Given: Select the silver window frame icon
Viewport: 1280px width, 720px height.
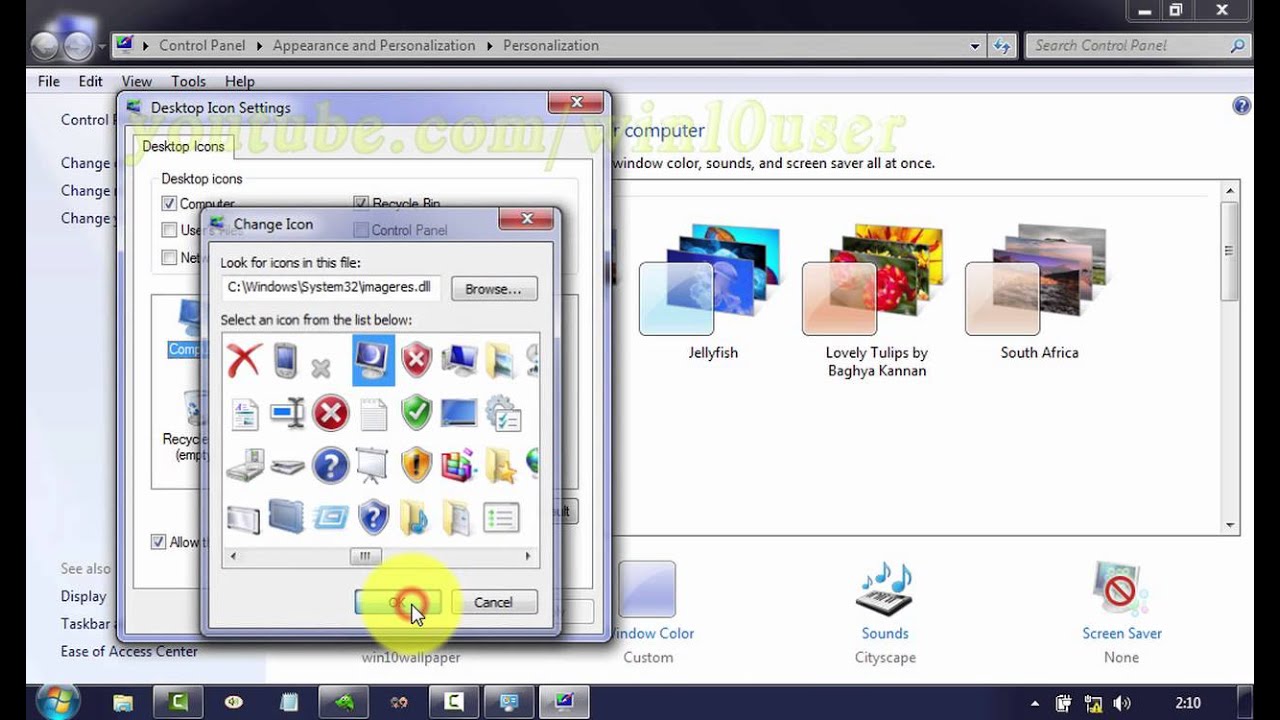Looking at the screenshot, I should [x=244, y=518].
